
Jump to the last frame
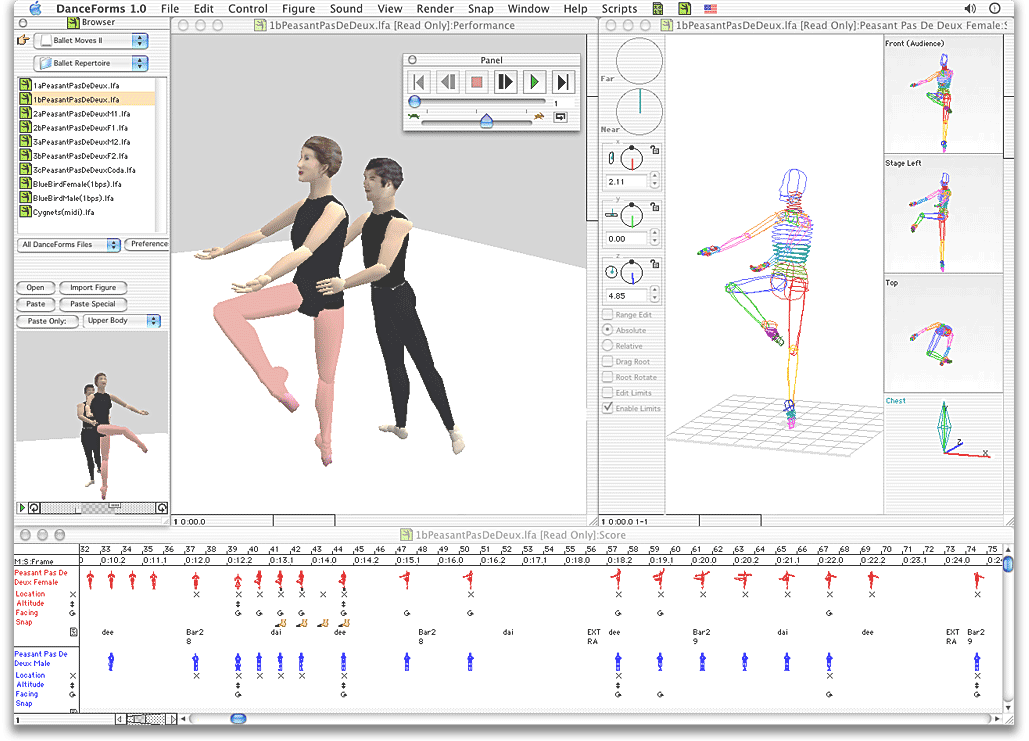(x=562, y=82)
